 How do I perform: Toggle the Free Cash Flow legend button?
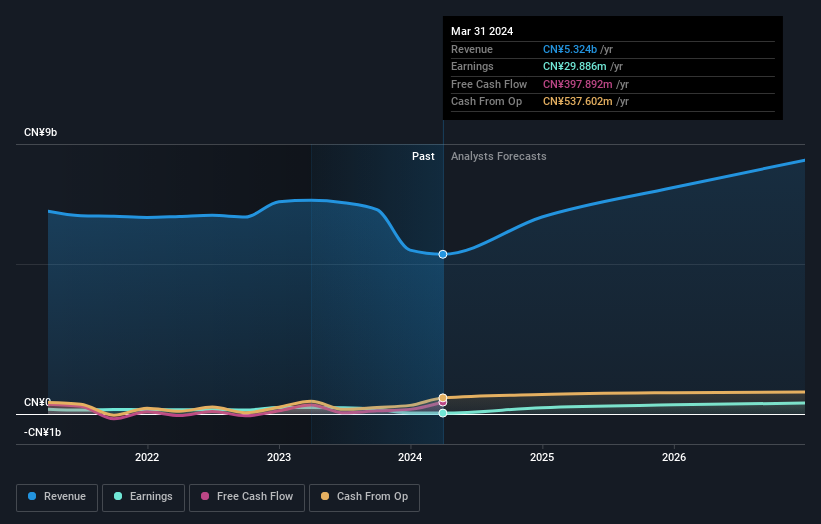[x=247, y=497]
